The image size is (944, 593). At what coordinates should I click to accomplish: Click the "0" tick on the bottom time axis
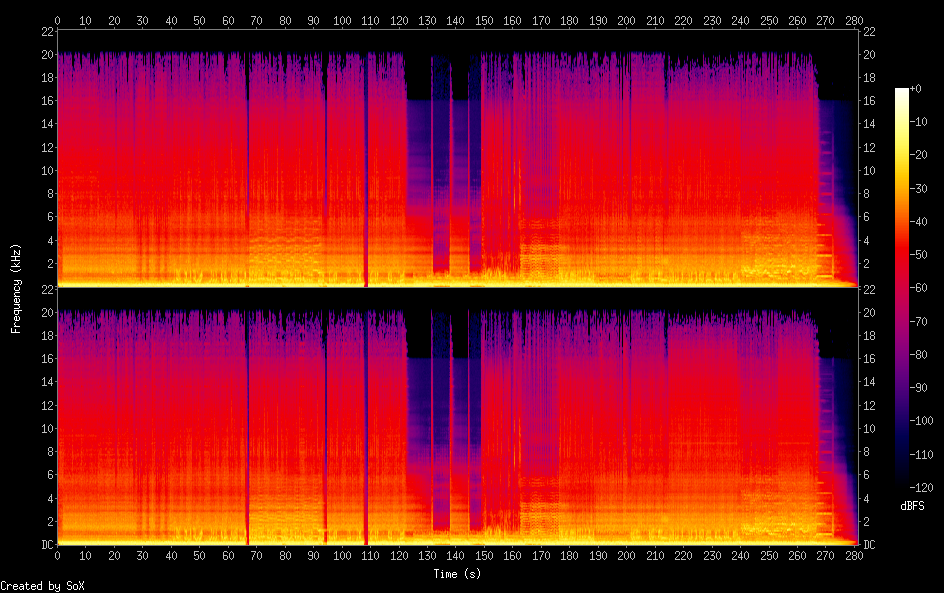[57, 556]
